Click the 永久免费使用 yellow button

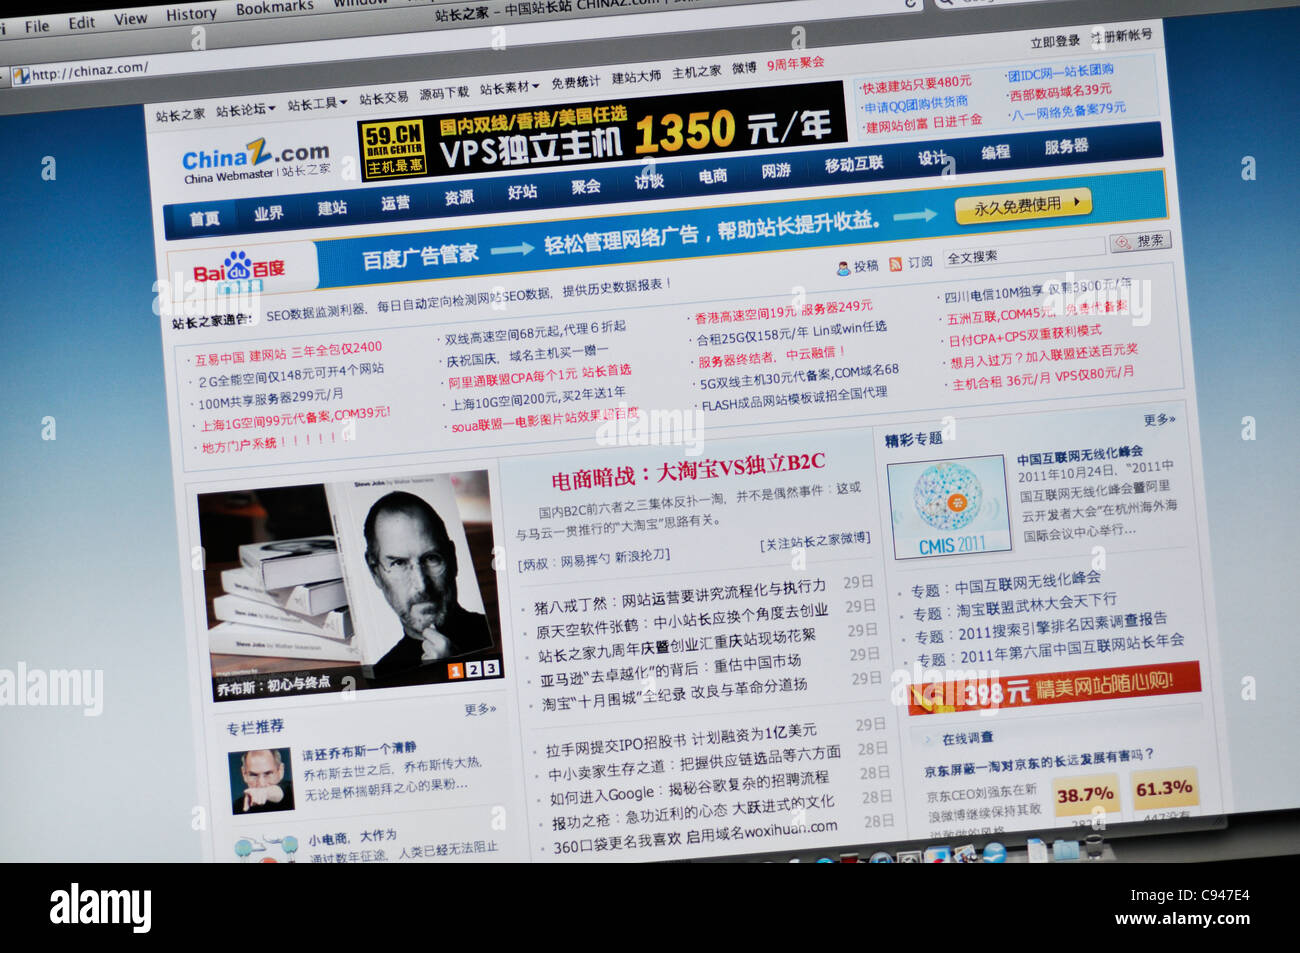click(x=1024, y=205)
